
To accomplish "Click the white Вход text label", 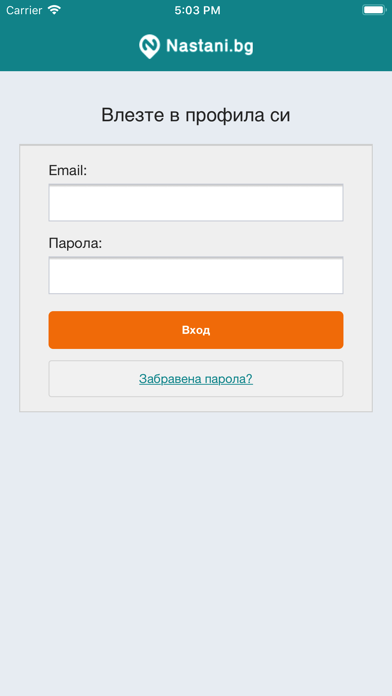I will 196,330.
